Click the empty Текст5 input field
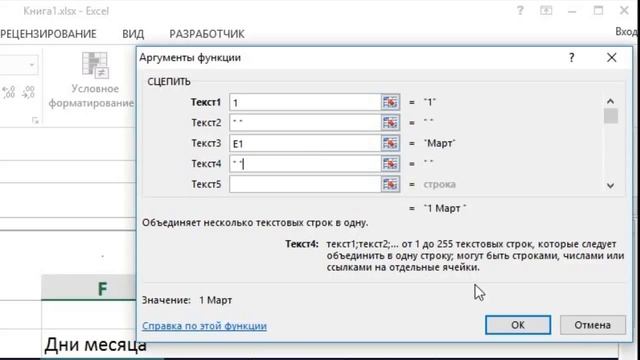This screenshot has width=640, height=360. click(305, 184)
